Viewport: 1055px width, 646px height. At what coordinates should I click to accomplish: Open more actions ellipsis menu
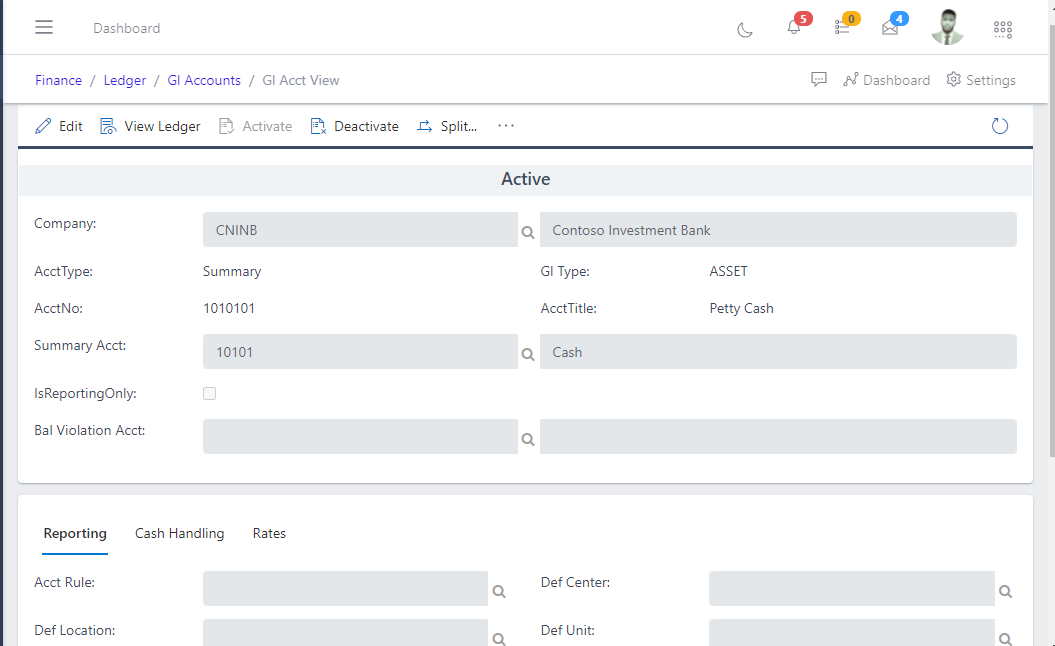pyautogui.click(x=506, y=126)
